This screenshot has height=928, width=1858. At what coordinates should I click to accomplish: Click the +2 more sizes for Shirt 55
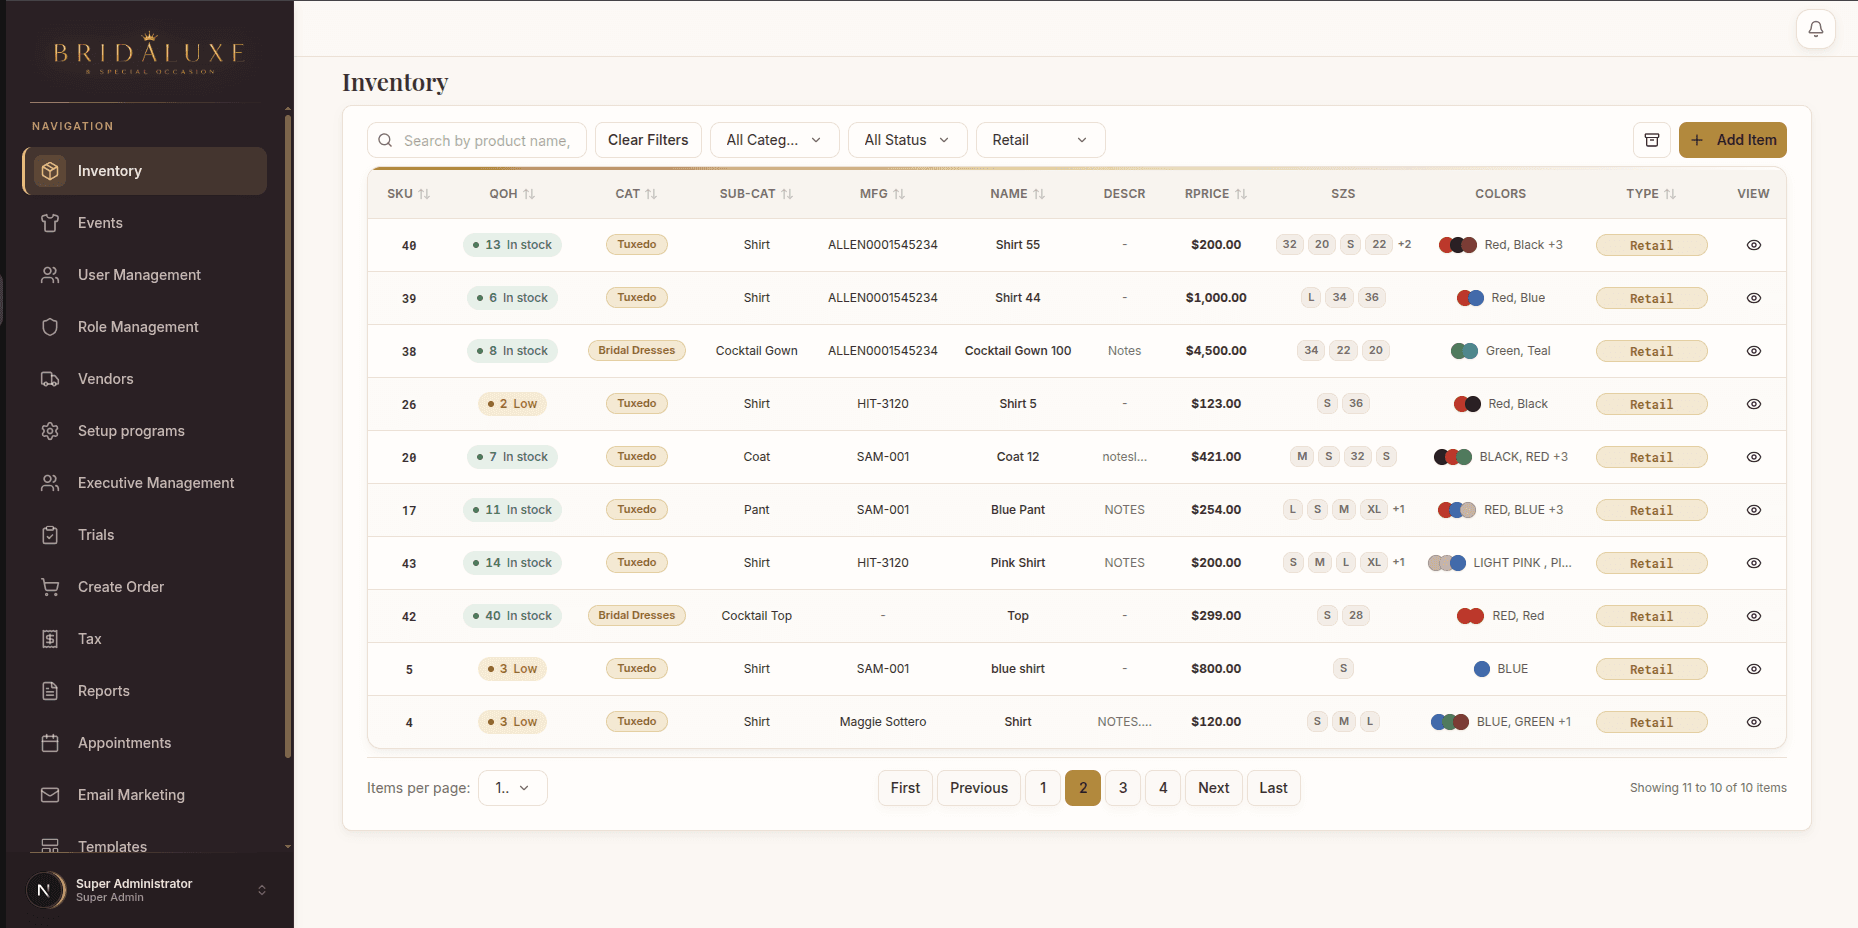(x=1405, y=245)
